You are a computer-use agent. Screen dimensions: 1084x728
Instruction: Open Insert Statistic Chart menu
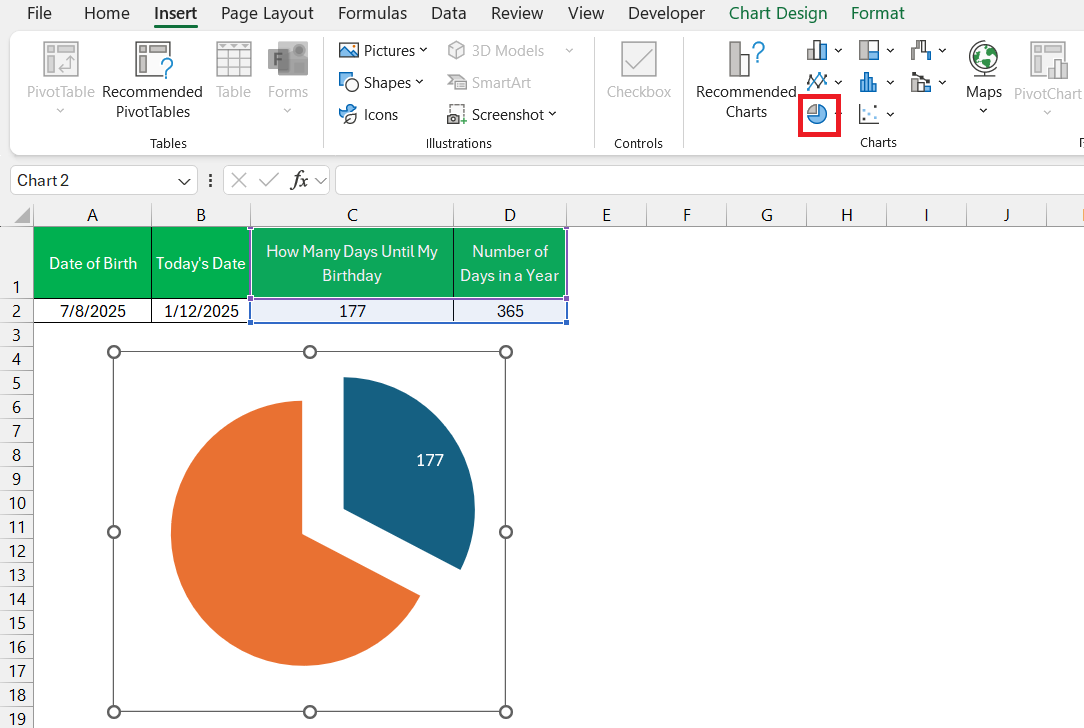[876, 82]
